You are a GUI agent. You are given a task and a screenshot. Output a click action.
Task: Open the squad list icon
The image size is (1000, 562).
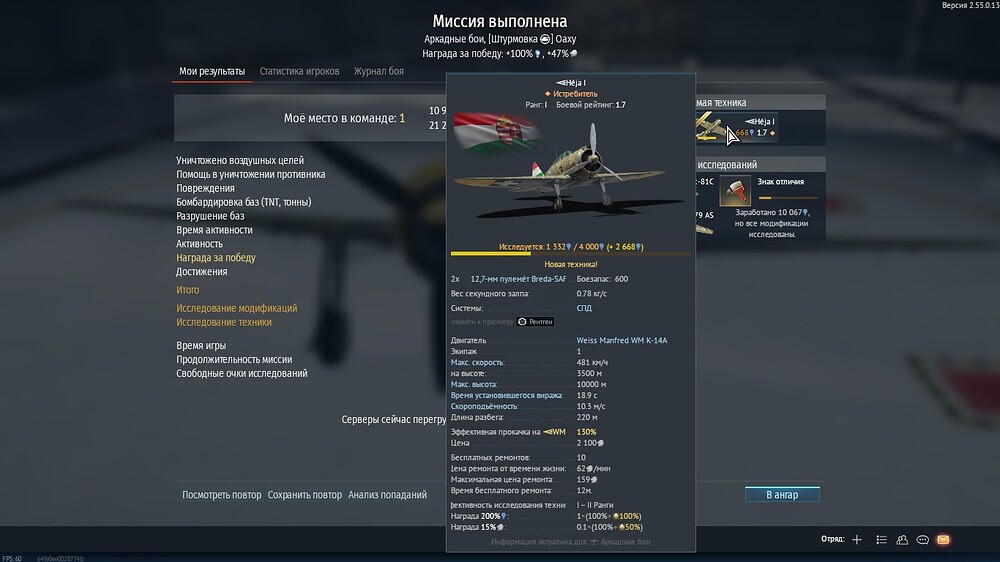(881, 540)
